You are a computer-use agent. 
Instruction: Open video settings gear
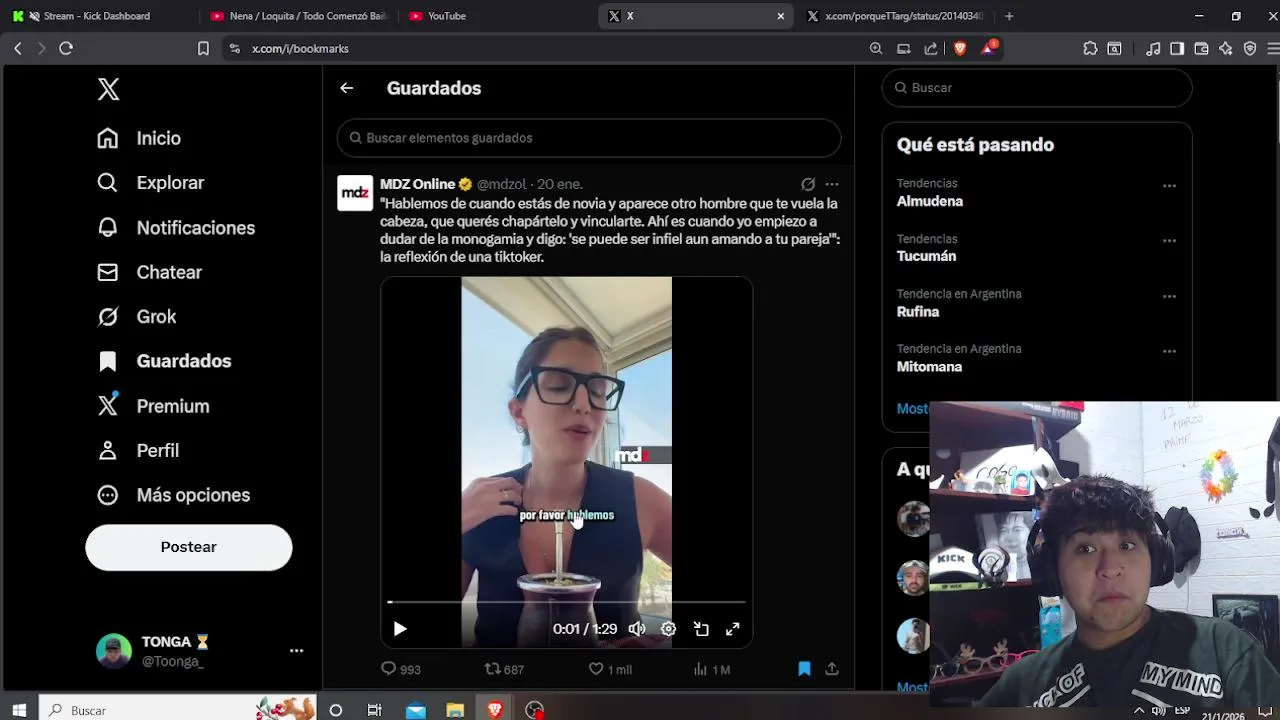pyautogui.click(x=669, y=629)
